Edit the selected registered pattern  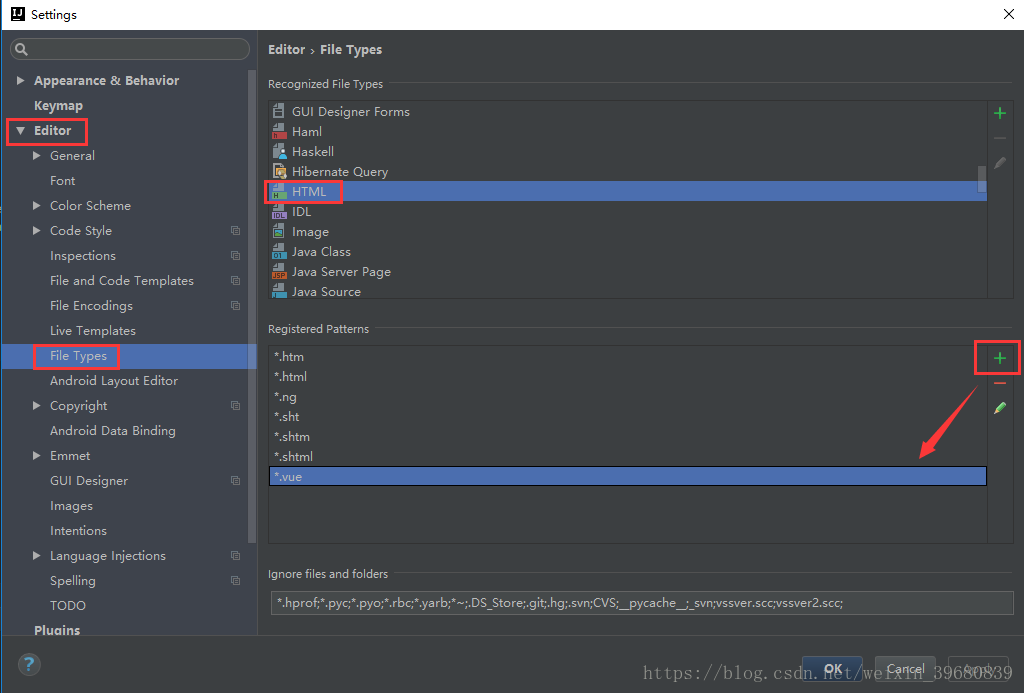pos(999,408)
